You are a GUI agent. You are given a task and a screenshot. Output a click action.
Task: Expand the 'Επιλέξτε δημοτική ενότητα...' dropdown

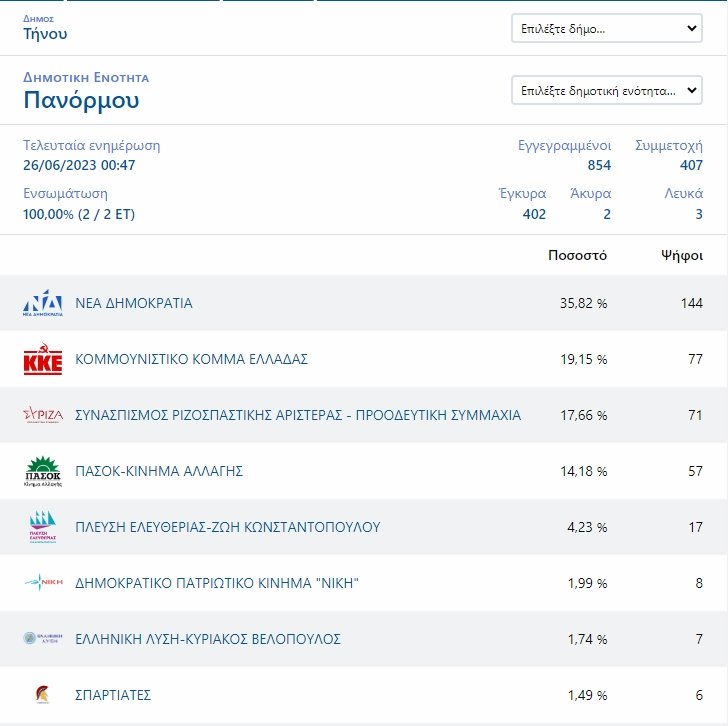pos(607,91)
